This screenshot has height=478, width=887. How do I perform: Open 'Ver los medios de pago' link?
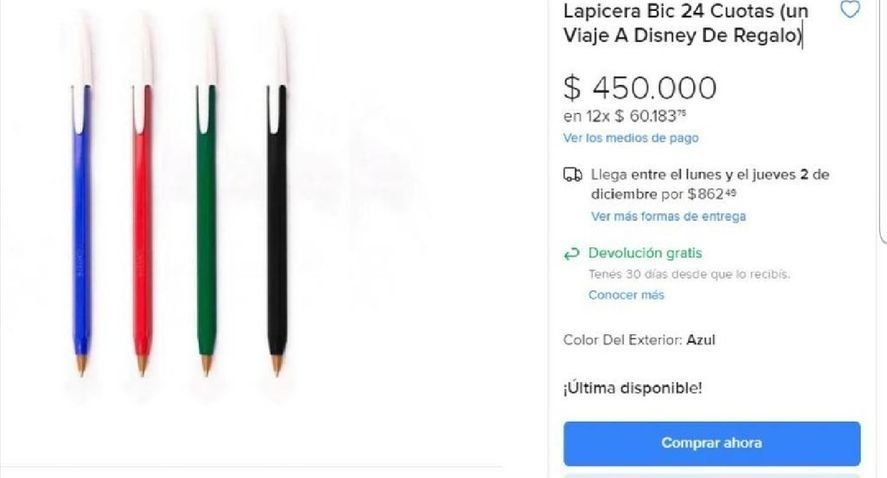pyautogui.click(x=630, y=138)
